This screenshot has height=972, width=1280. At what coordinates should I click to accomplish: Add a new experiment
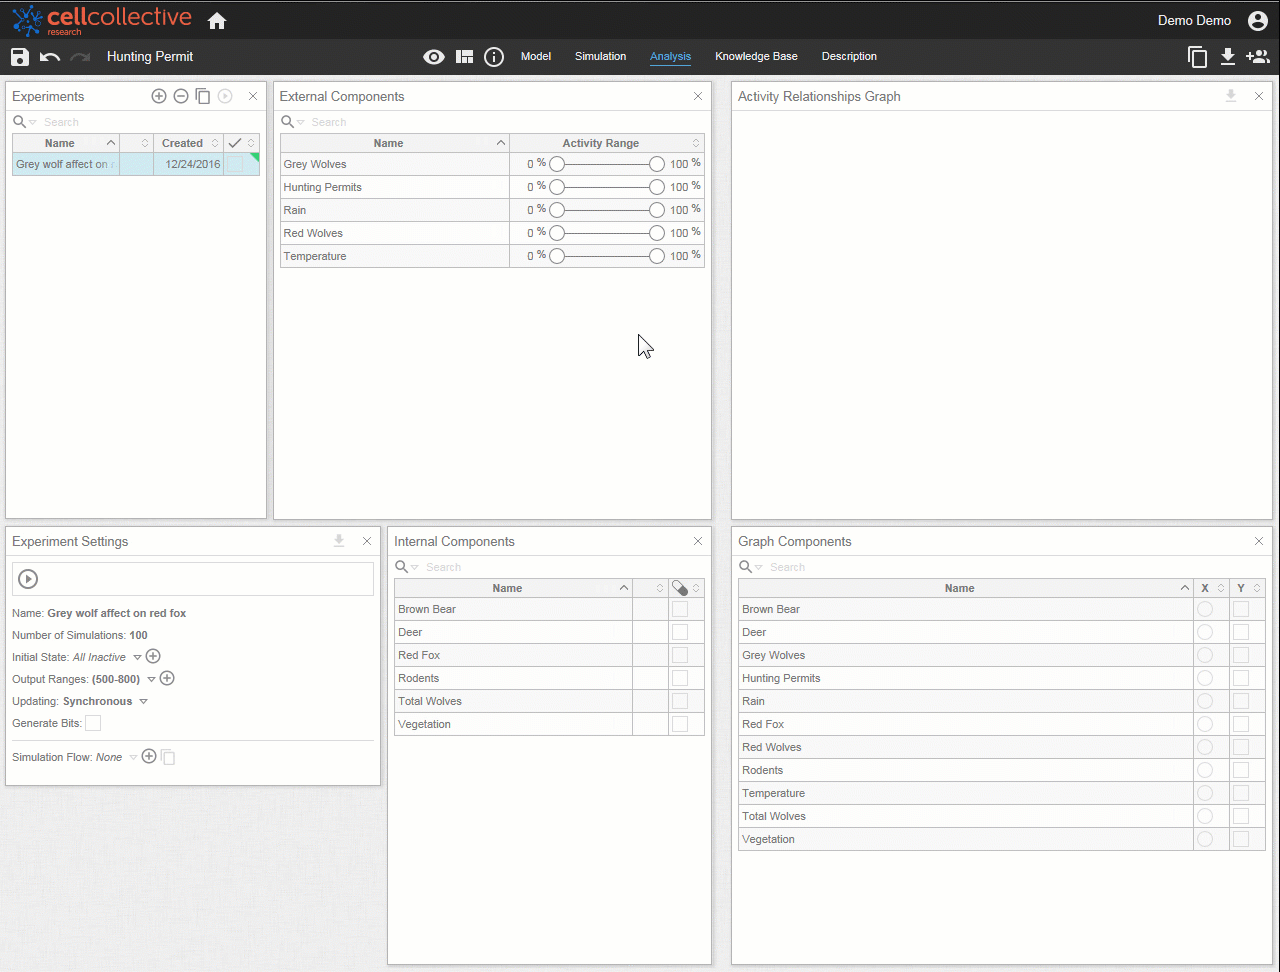coord(159,96)
